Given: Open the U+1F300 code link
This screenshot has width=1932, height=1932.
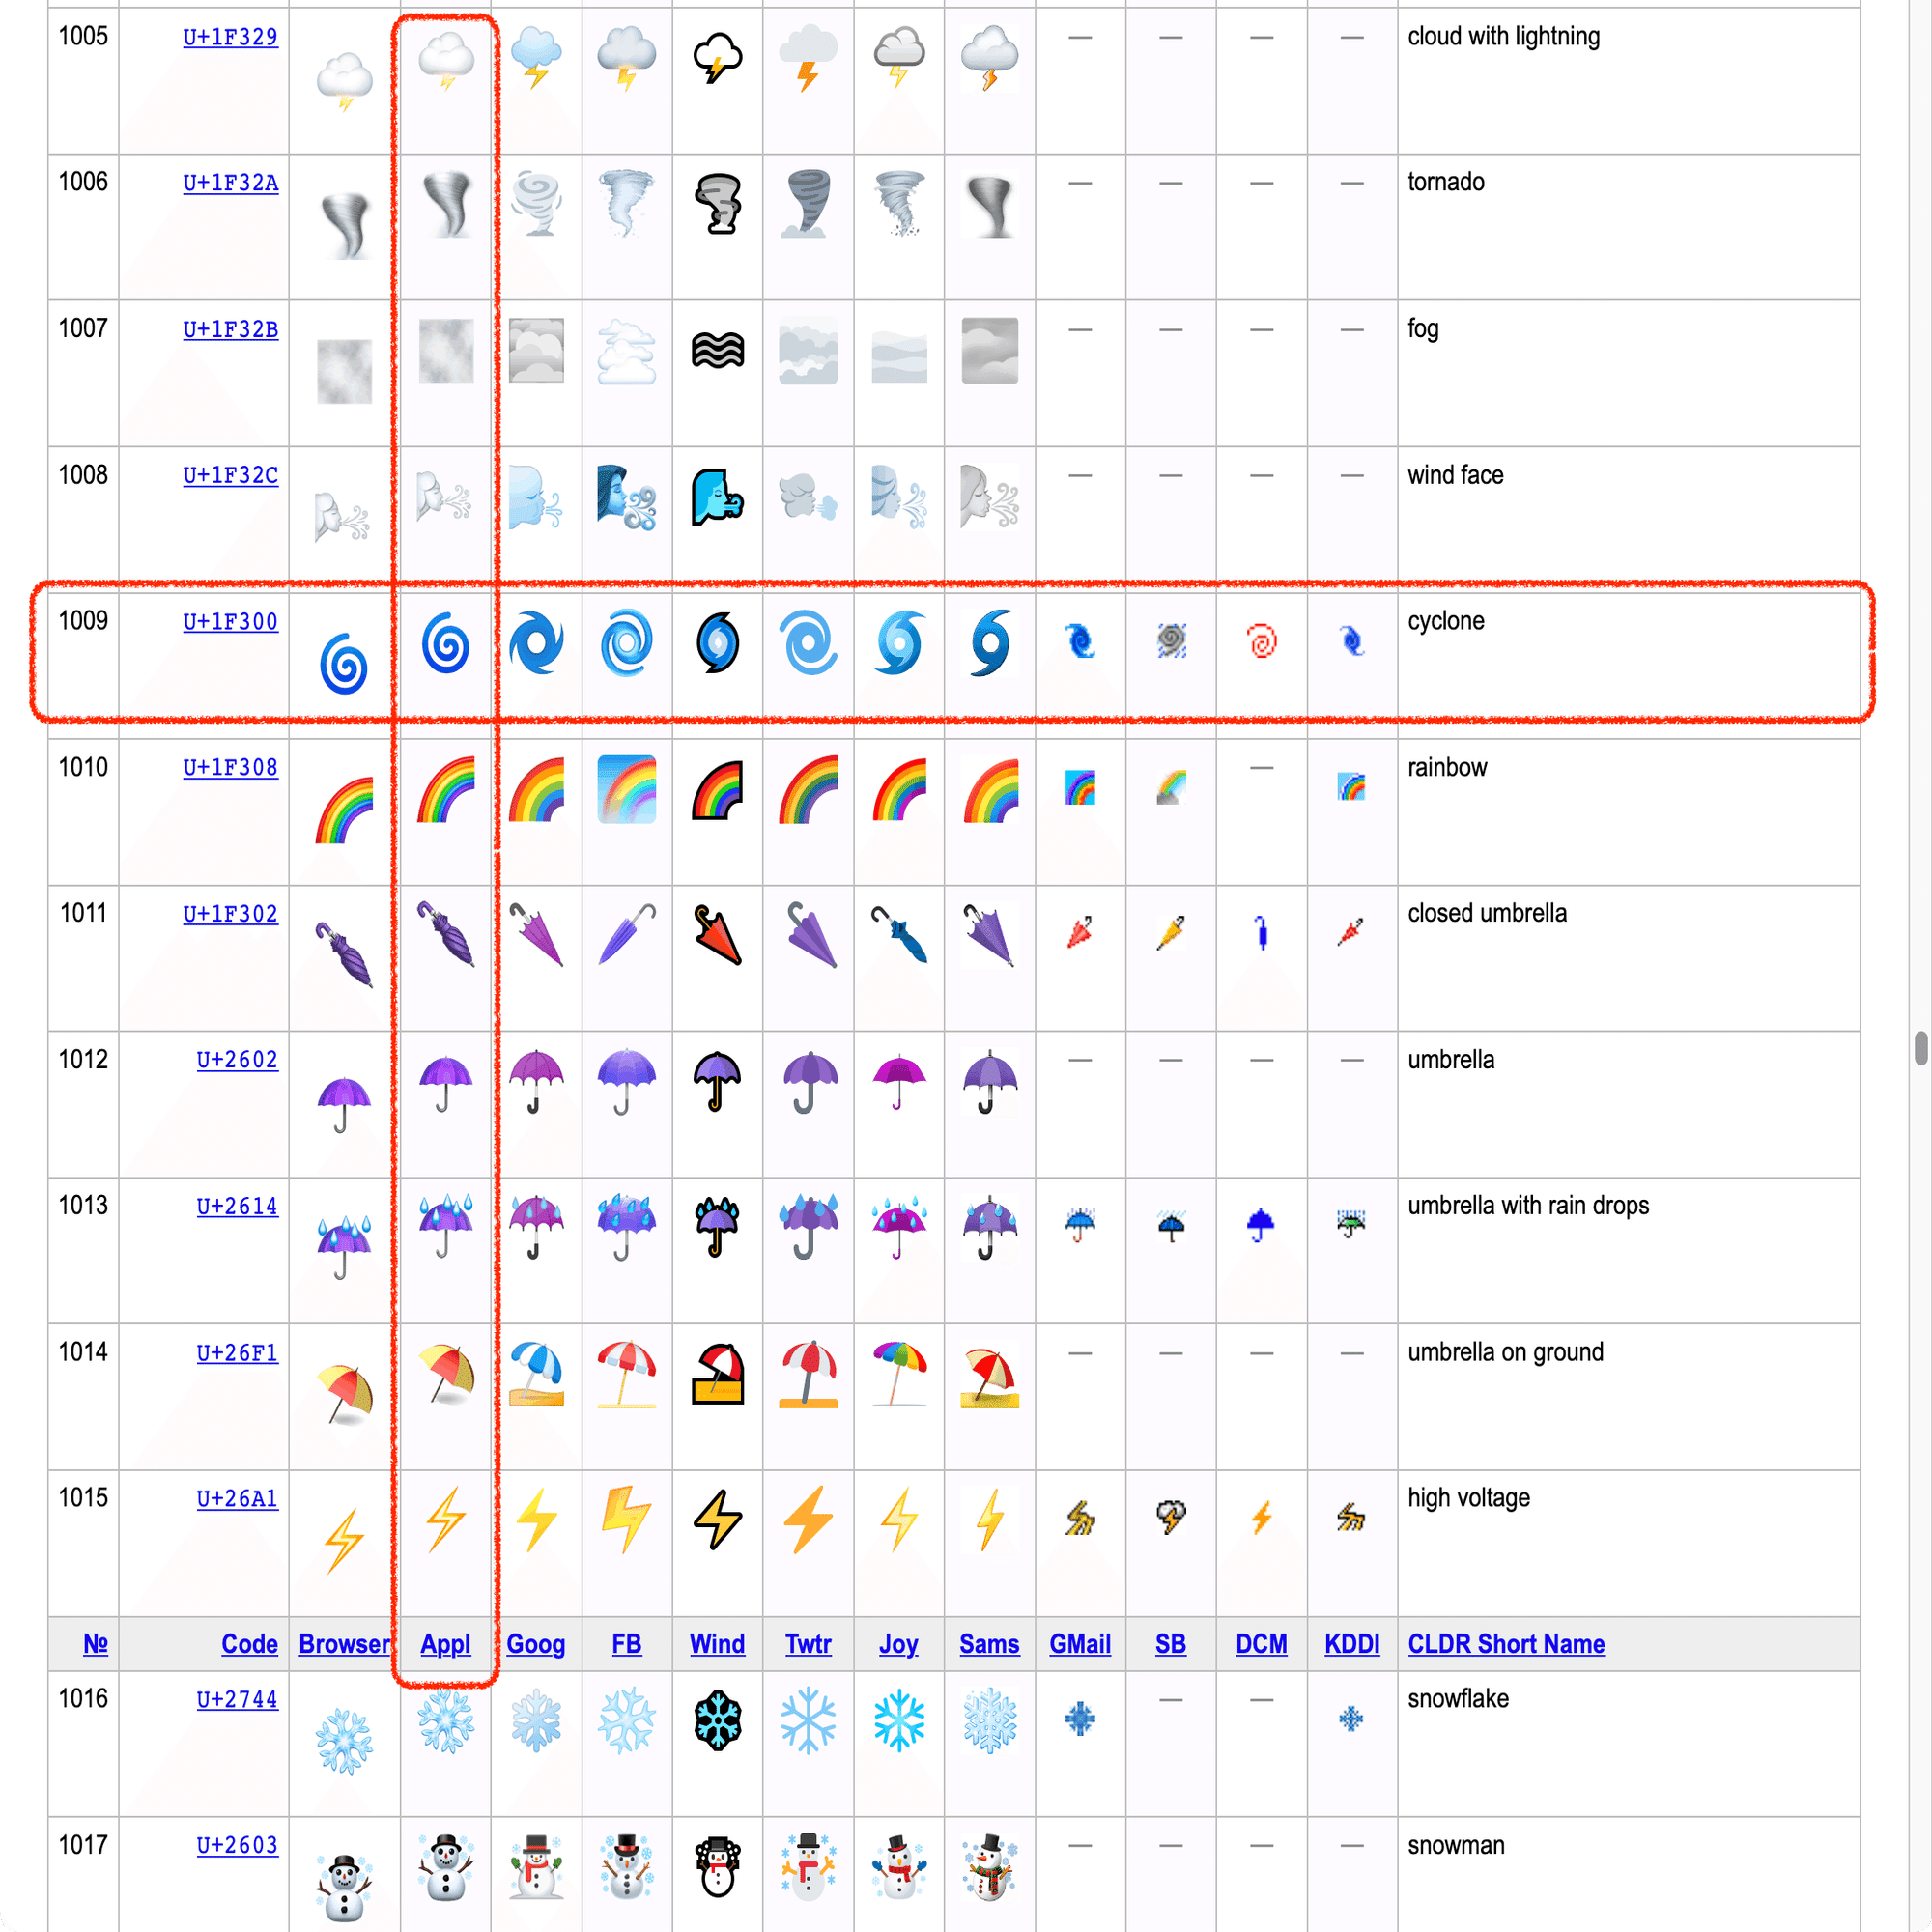Looking at the screenshot, I should click(x=230, y=621).
